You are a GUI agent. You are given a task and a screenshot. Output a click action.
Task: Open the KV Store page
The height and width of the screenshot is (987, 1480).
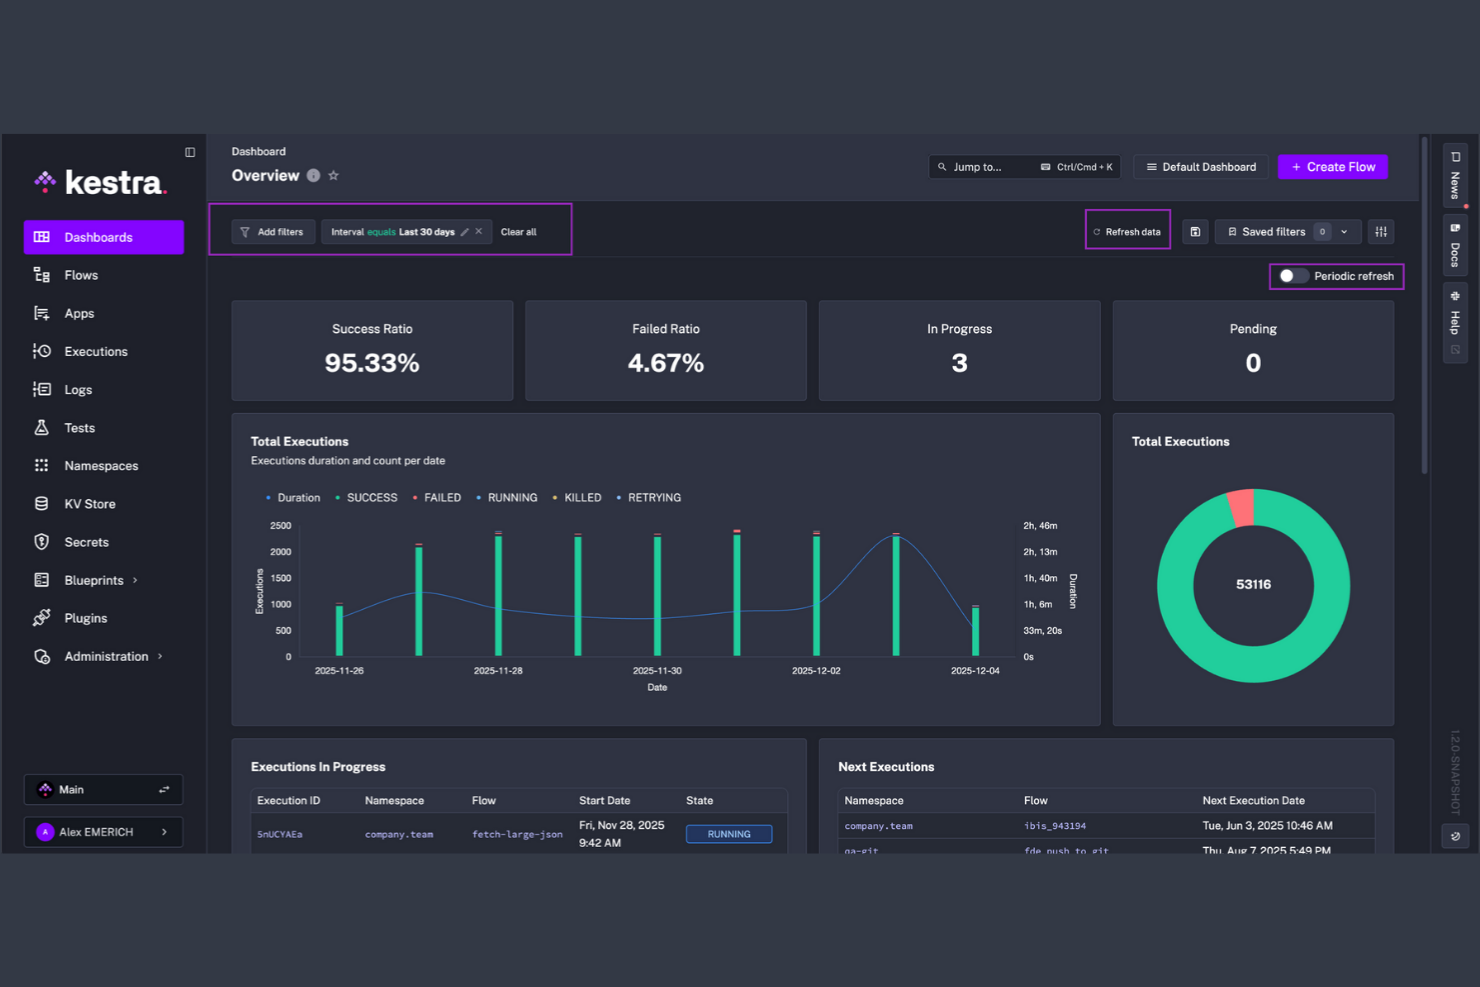coord(88,503)
